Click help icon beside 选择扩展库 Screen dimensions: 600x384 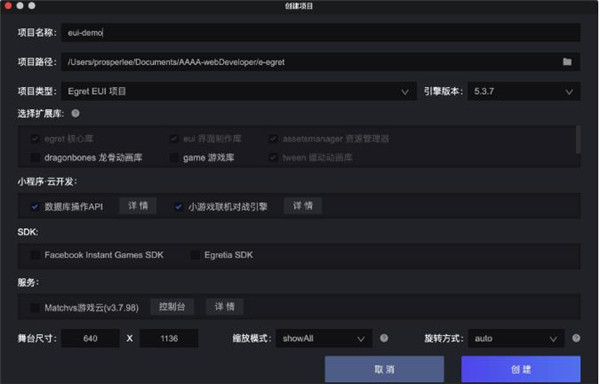point(75,113)
